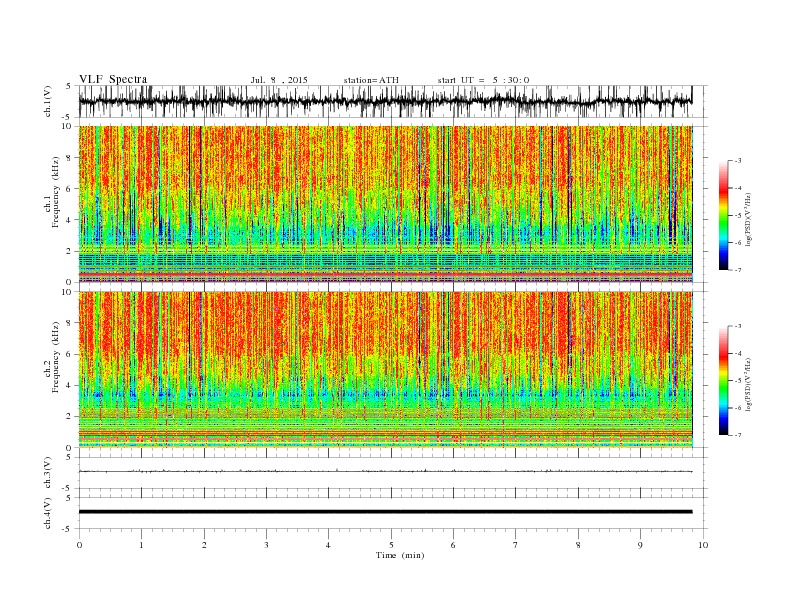Click the "start UT = 5 :30: 0" text
The width and height of the screenshot is (792, 612).
483,80
